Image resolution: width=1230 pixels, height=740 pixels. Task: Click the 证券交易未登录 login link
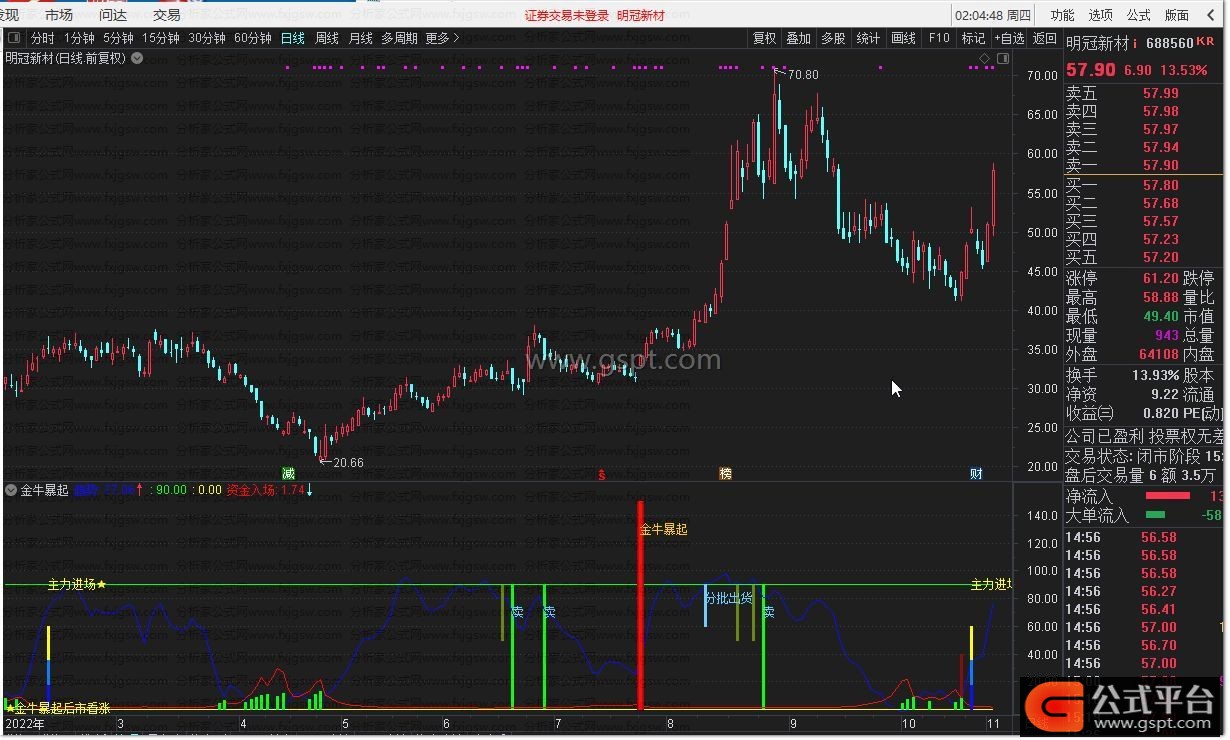567,15
